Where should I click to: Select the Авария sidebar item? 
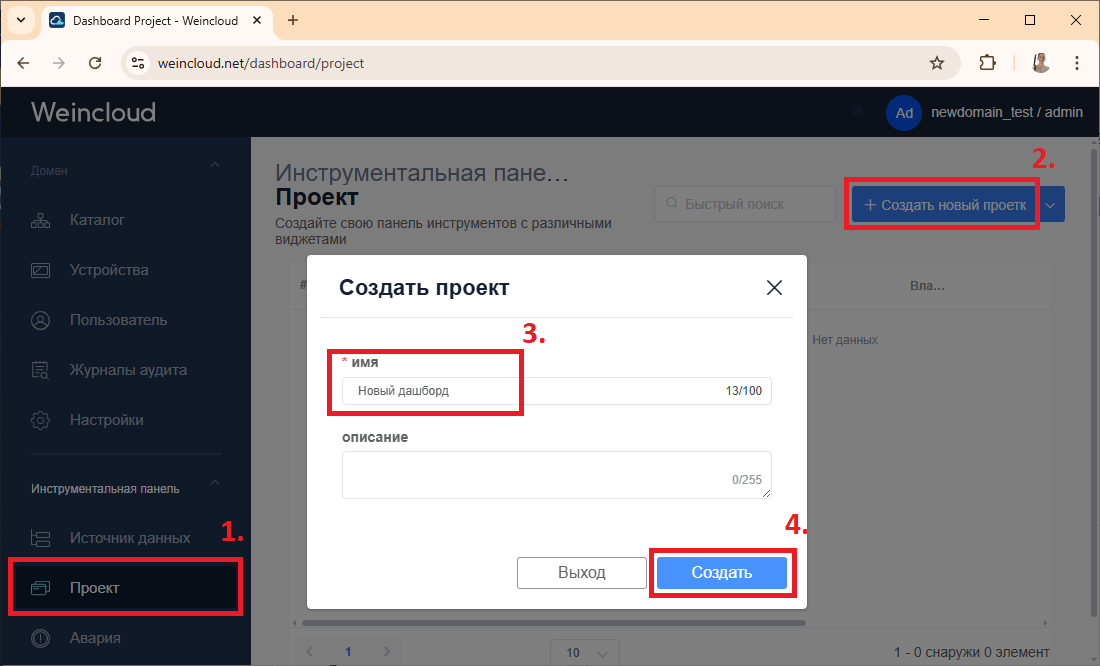click(x=95, y=638)
